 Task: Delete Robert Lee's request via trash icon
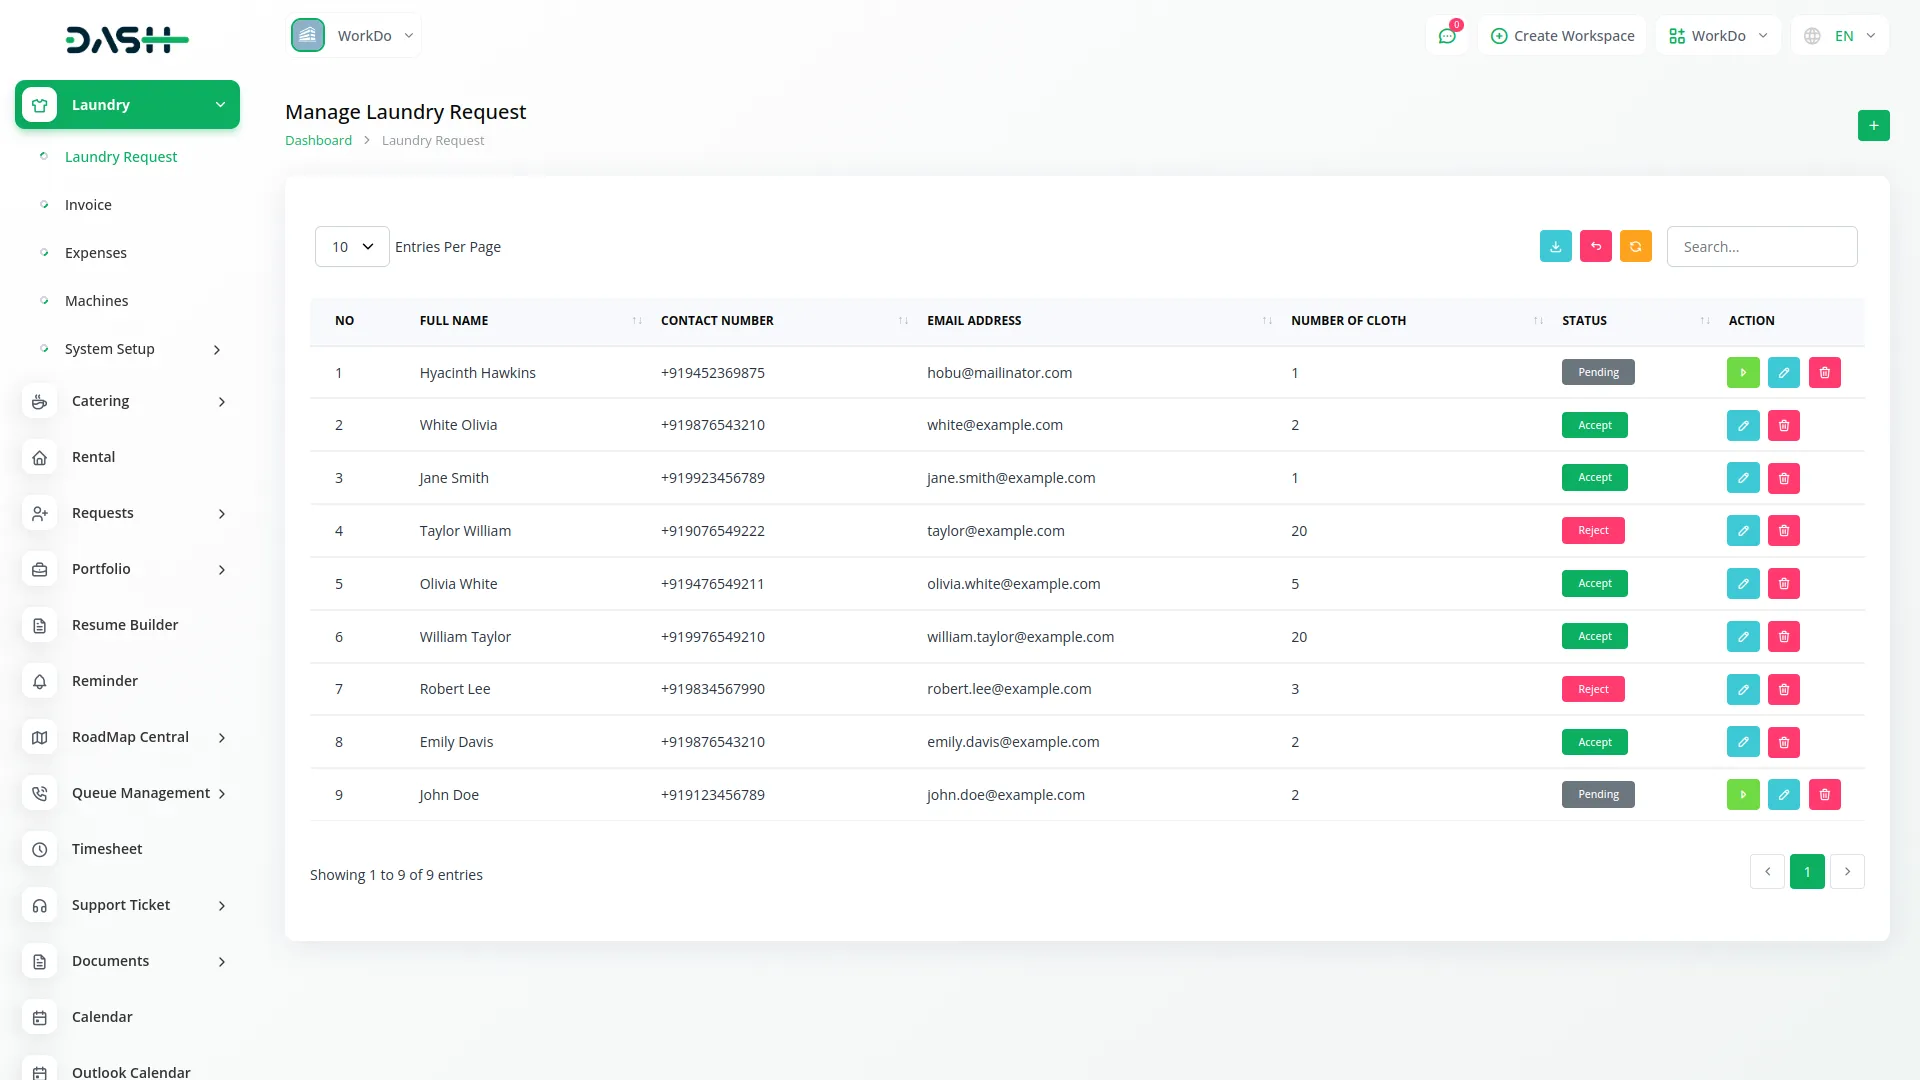pos(1784,689)
